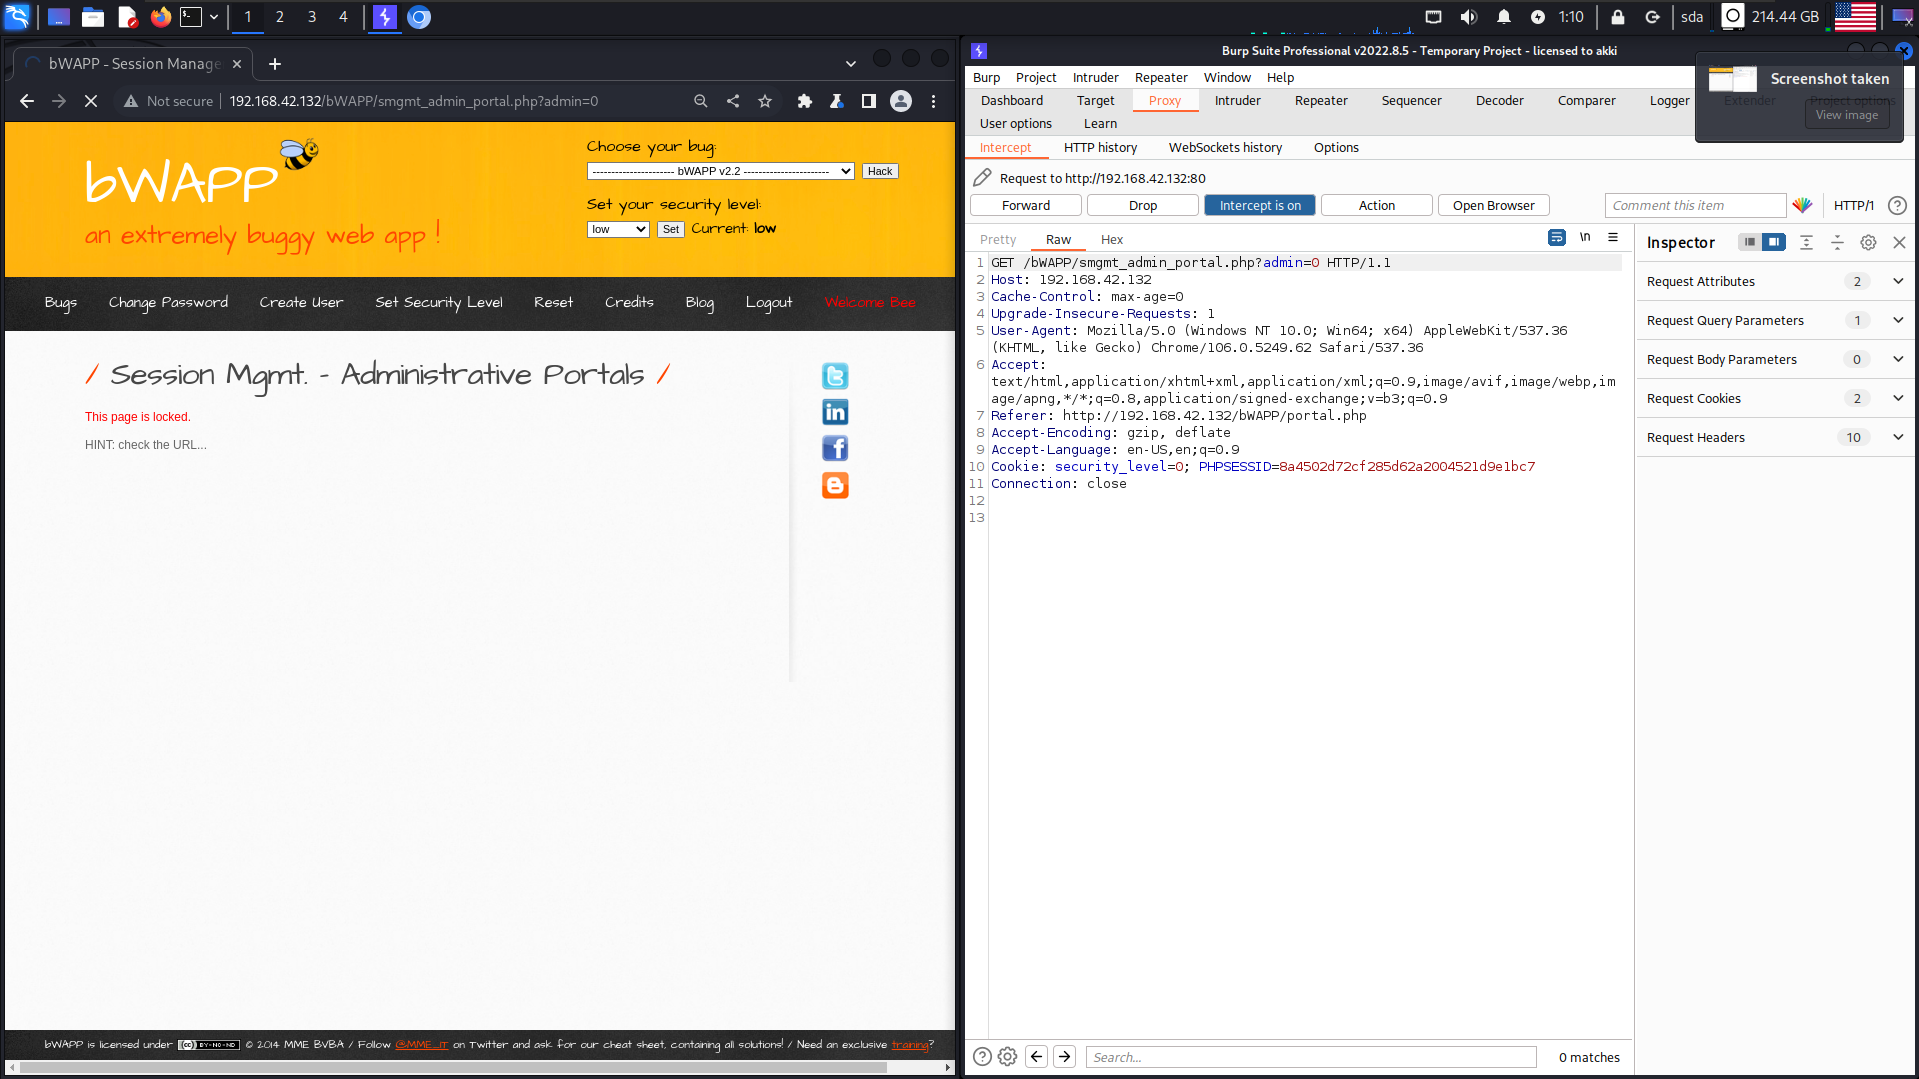Viewport: 1919px width, 1079px height.
Task: Click the search settings gear icon
Action: coord(1007,1057)
